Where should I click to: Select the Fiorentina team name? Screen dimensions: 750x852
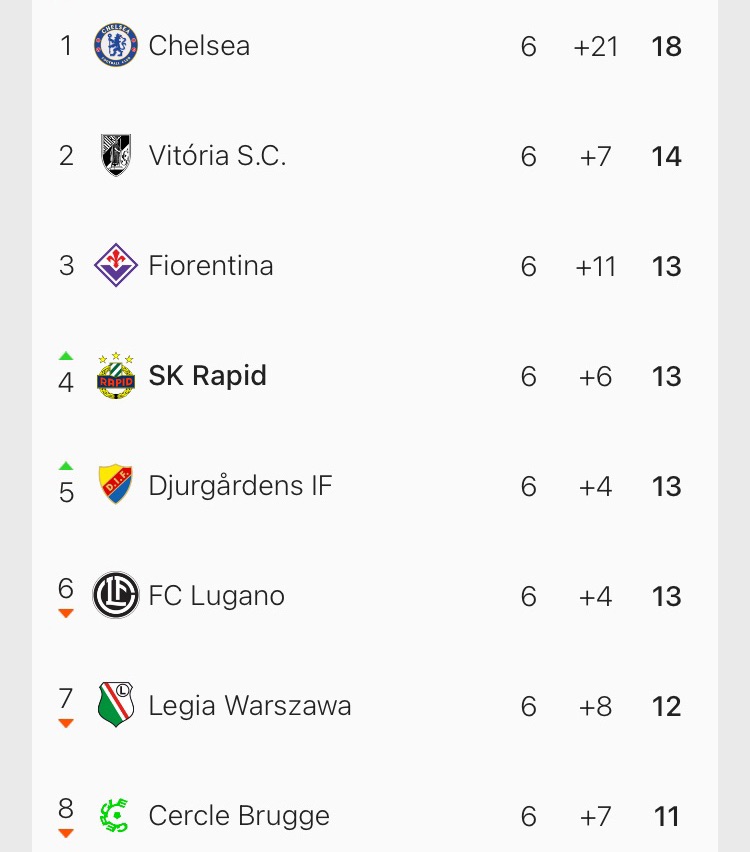210,266
